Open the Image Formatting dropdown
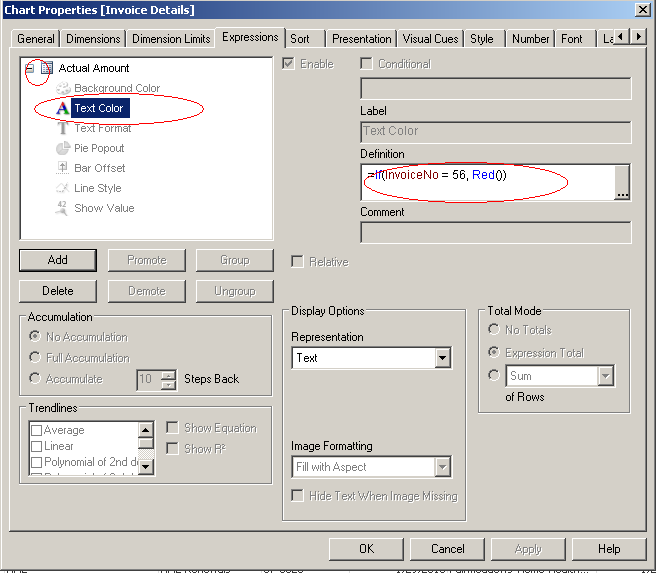This screenshot has width=656, height=573. (x=443, y=467)
